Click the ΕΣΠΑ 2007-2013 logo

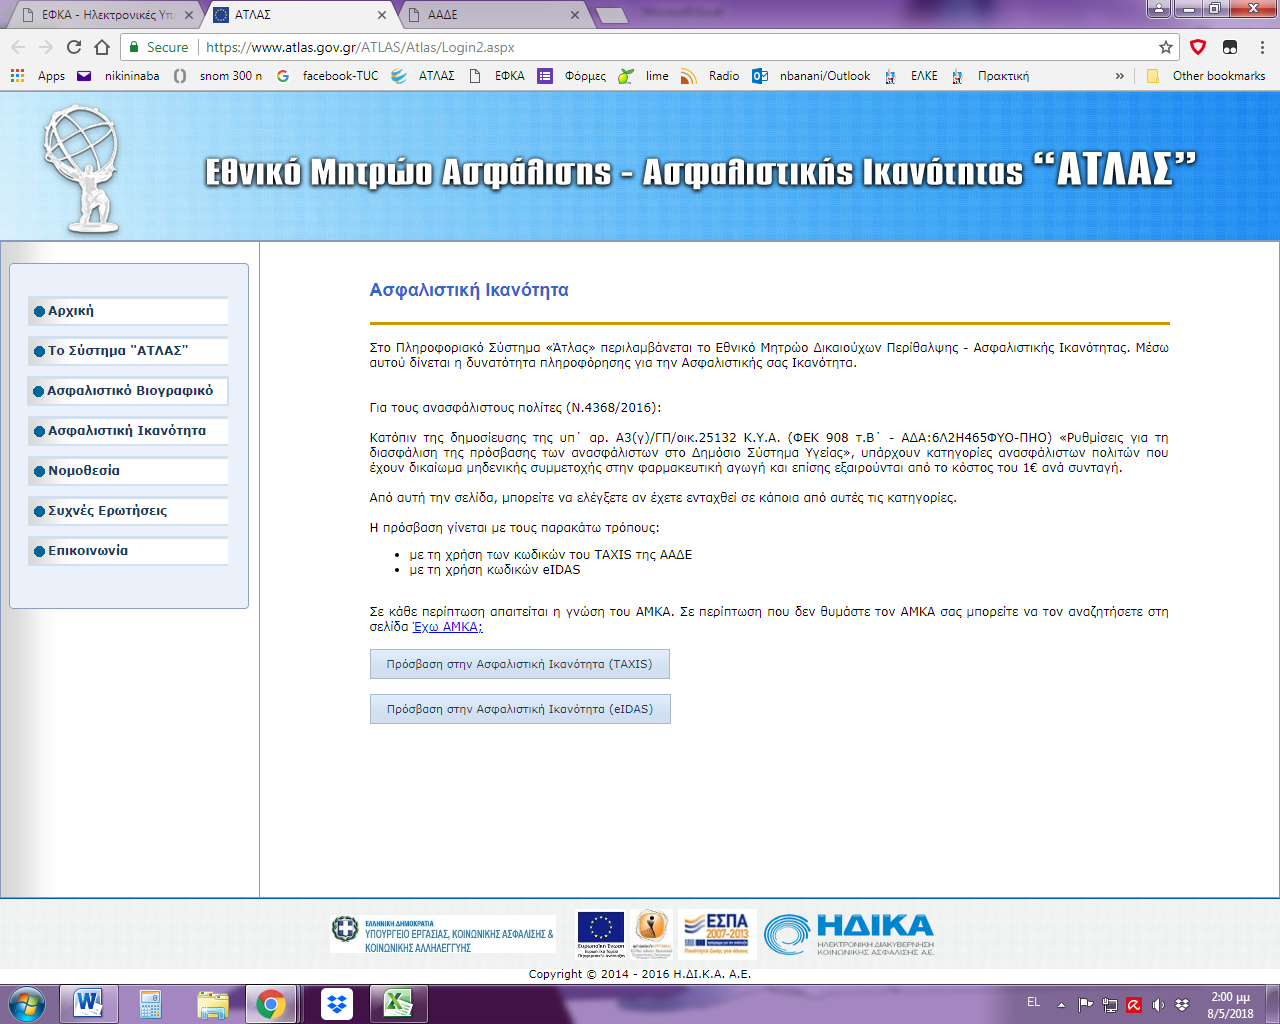(716, 934)
